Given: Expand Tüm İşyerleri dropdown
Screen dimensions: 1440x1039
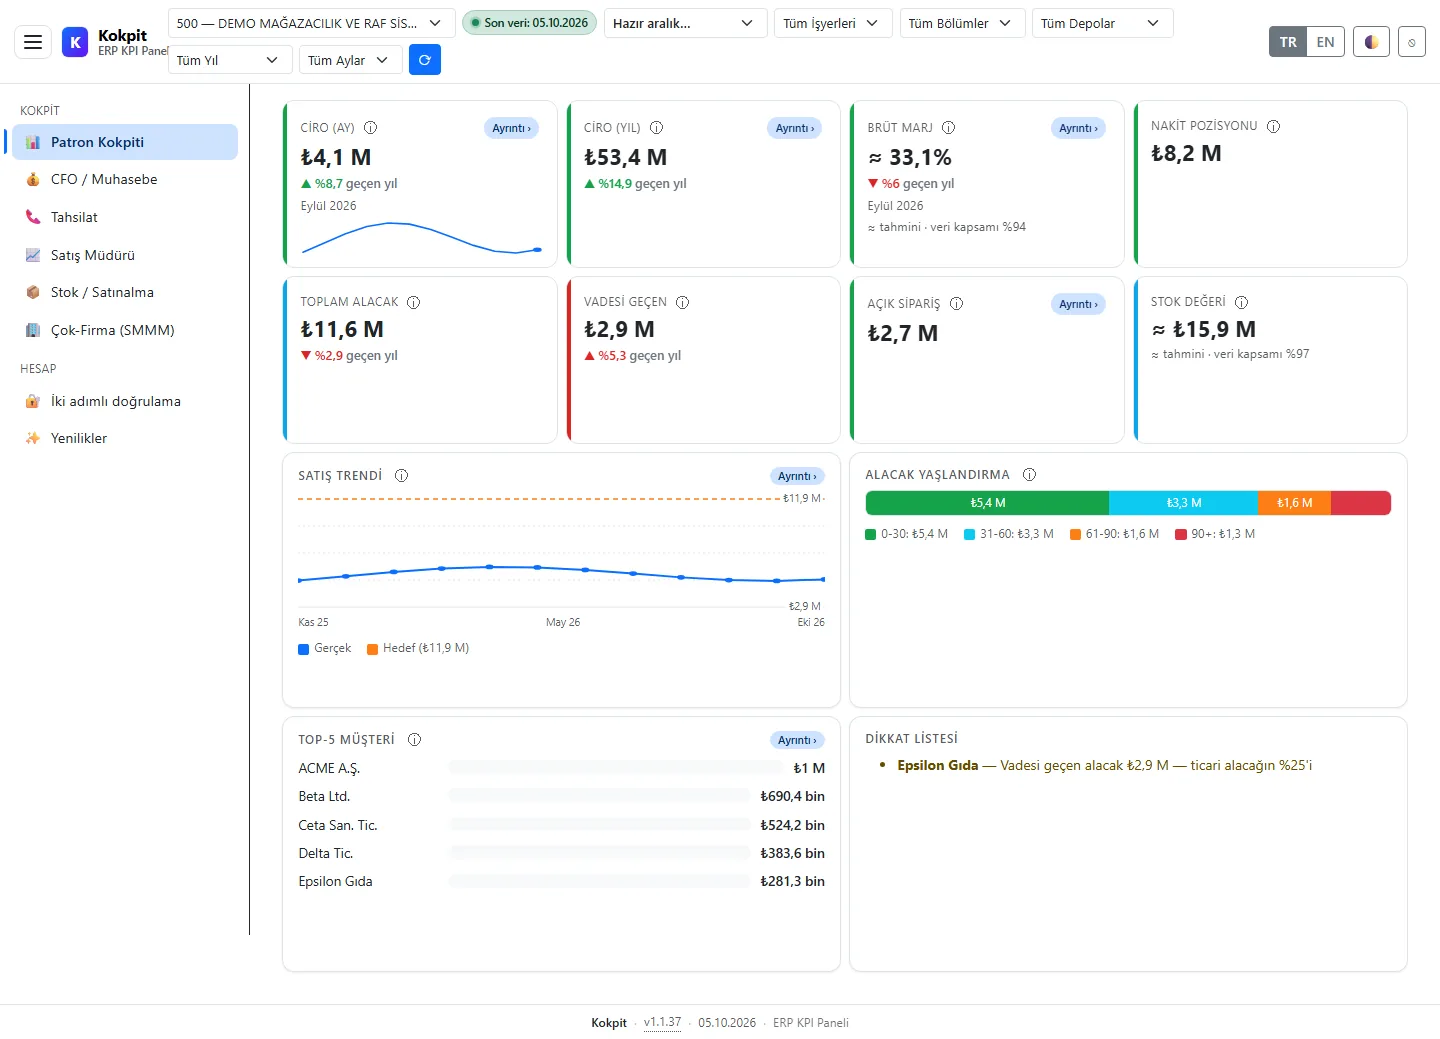Looking at the screenshot, I should 832,23.
